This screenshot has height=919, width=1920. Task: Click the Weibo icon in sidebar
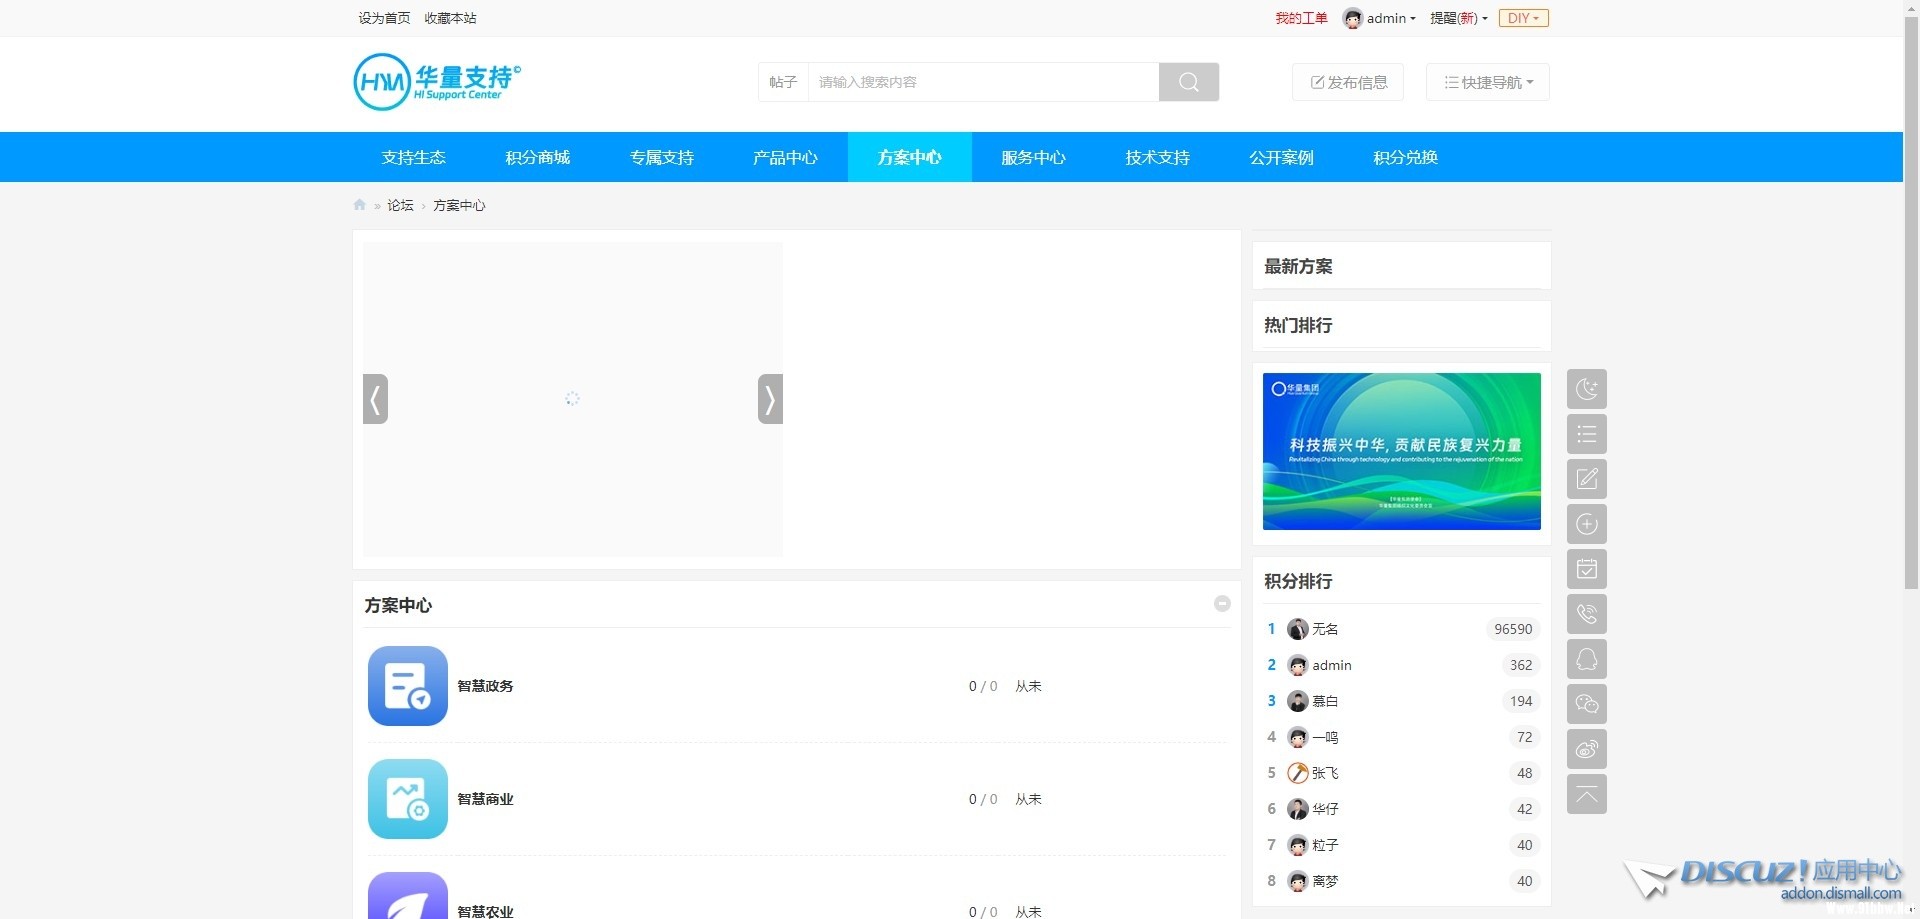pos(1586,749)
